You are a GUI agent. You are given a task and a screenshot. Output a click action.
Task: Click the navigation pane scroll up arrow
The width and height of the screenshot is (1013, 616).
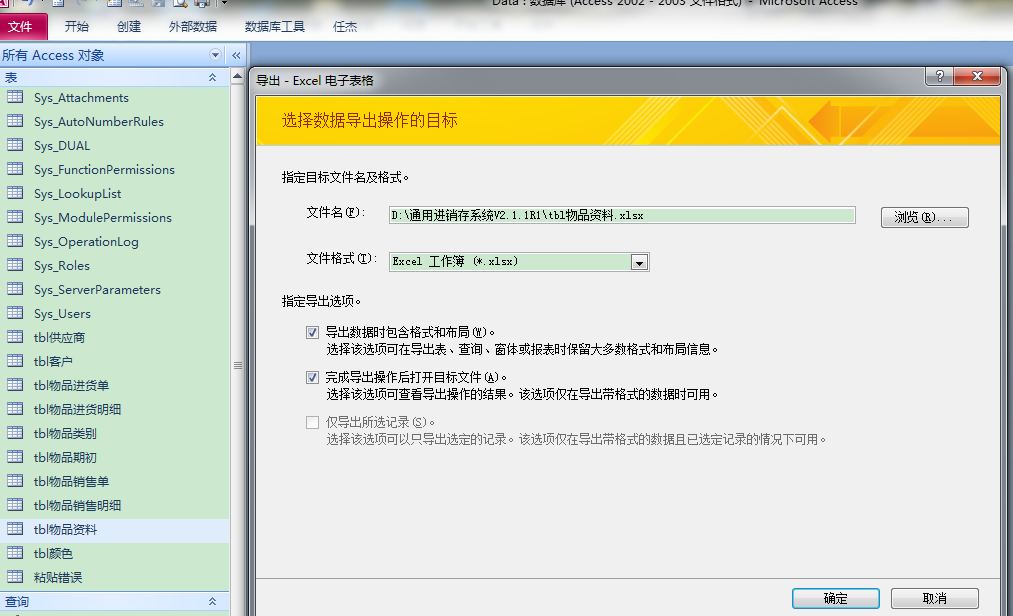[x=238, y=77]
